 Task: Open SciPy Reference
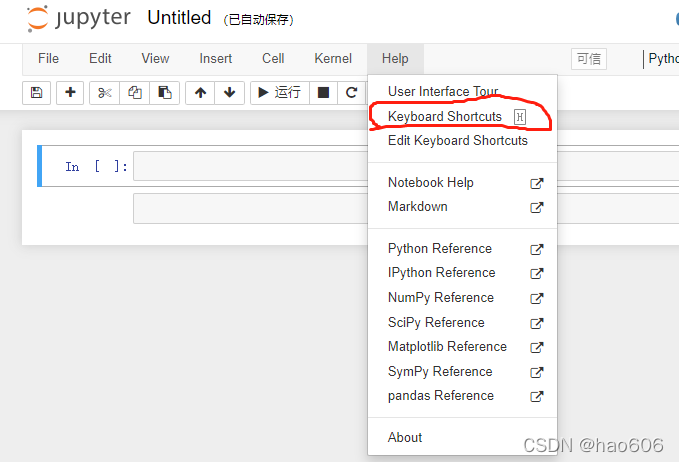tap(462, 323)
